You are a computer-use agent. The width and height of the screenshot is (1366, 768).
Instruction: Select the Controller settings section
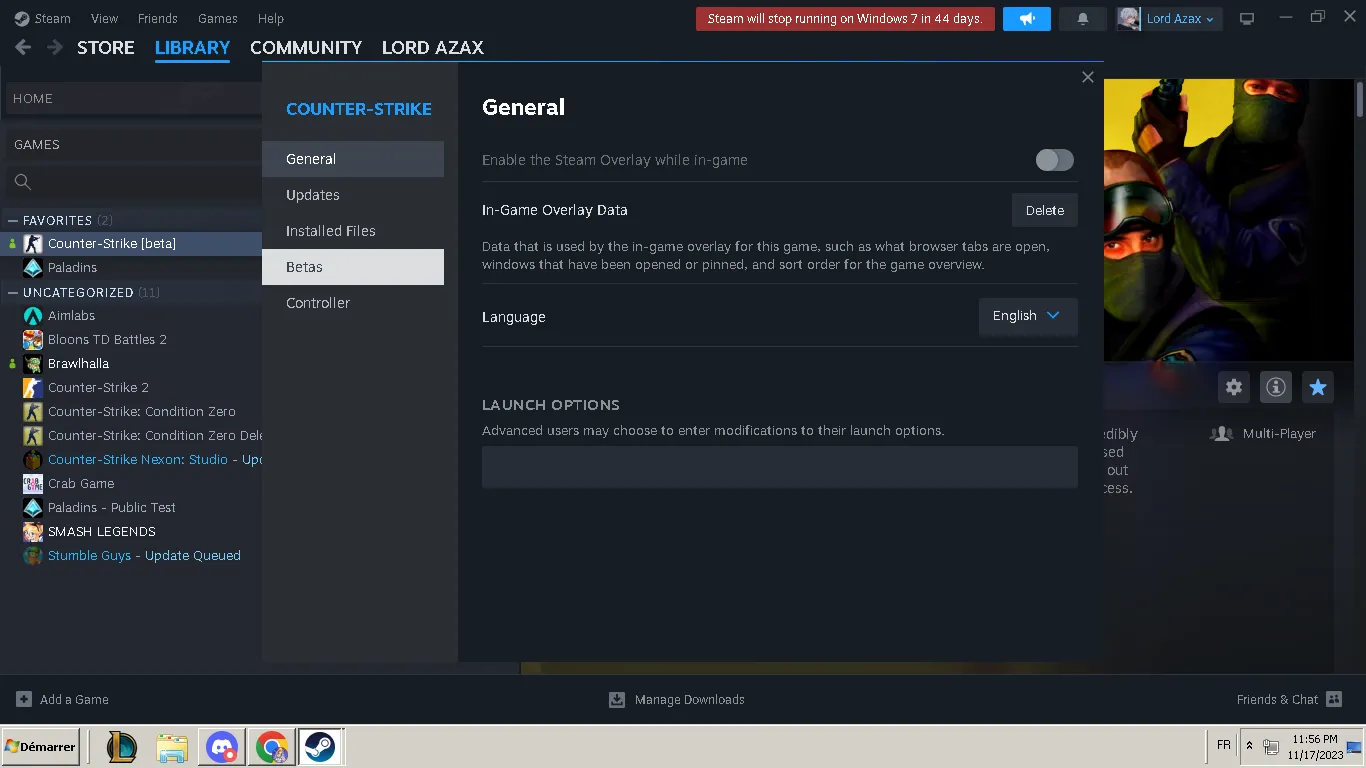click(x=353, y=303)
